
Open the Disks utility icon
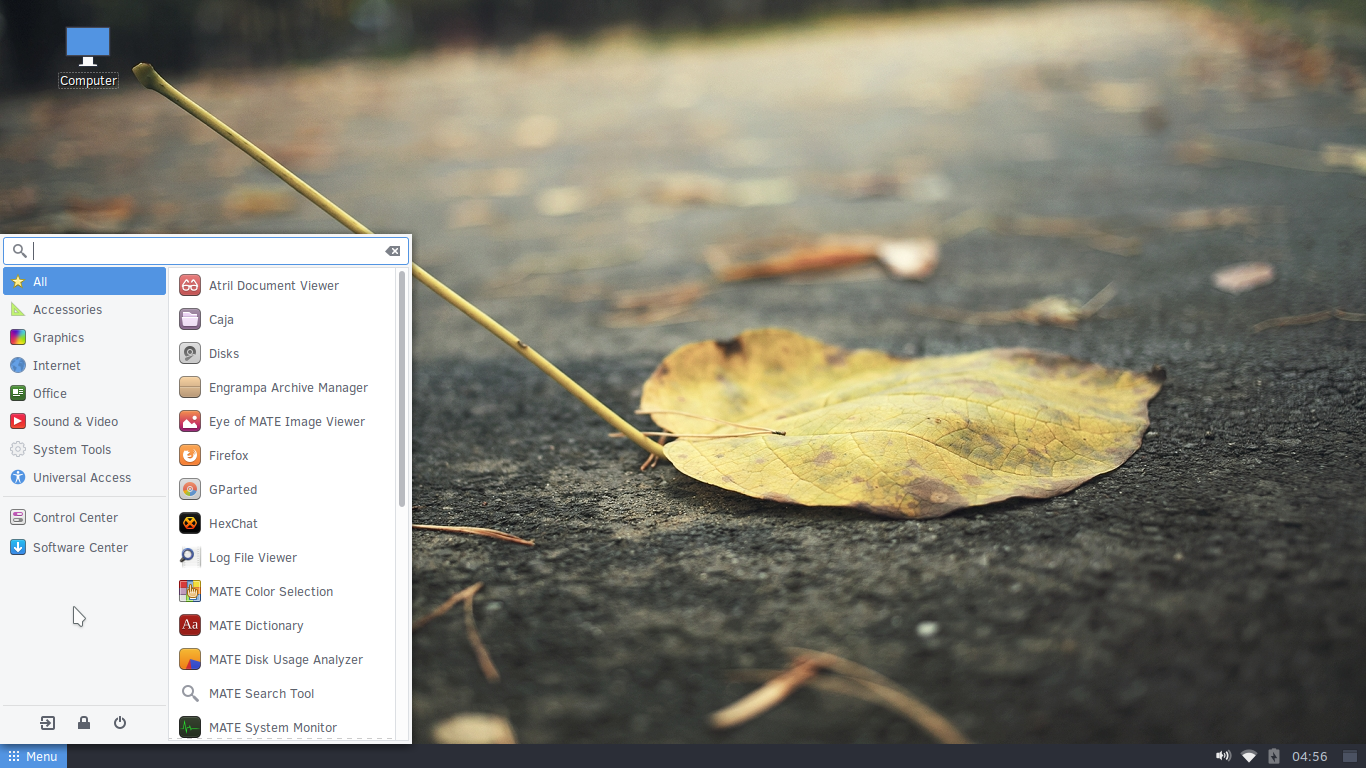[x=190, y=353]
